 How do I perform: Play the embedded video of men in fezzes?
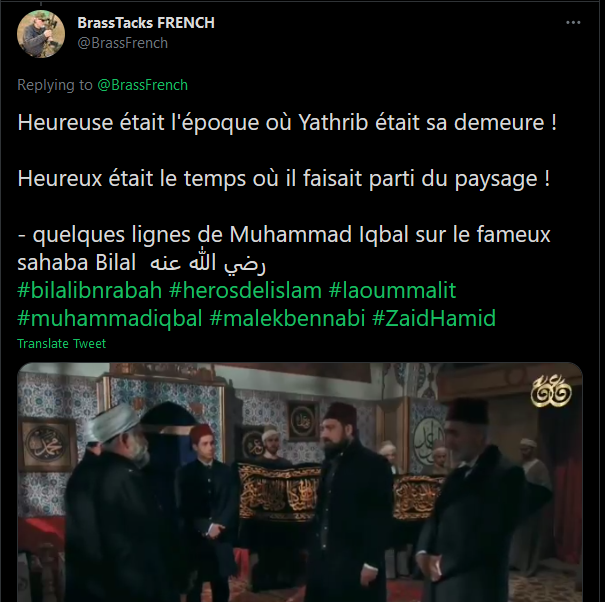tap(300, 482)
